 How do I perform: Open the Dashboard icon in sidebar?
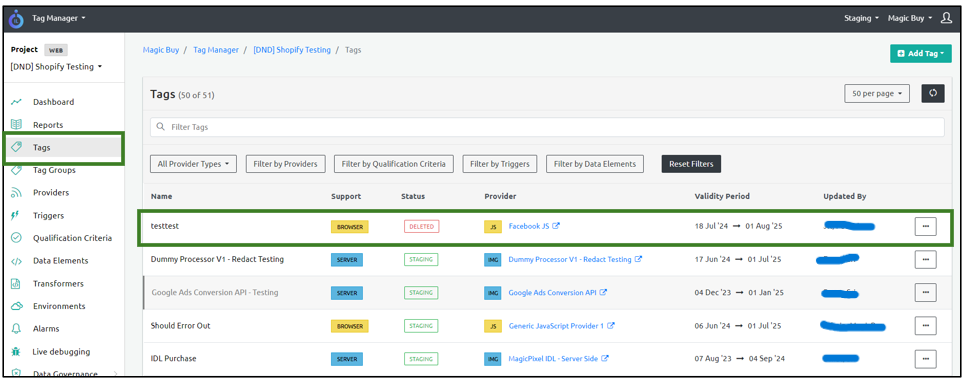click(x=17, y=102)
